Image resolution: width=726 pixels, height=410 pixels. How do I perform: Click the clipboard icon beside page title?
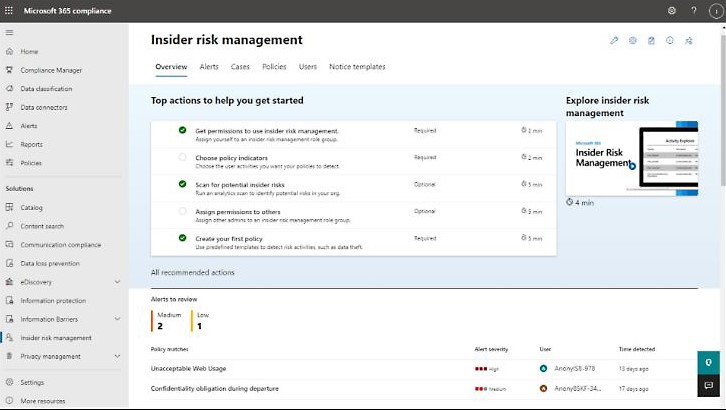tap(651, 40)
